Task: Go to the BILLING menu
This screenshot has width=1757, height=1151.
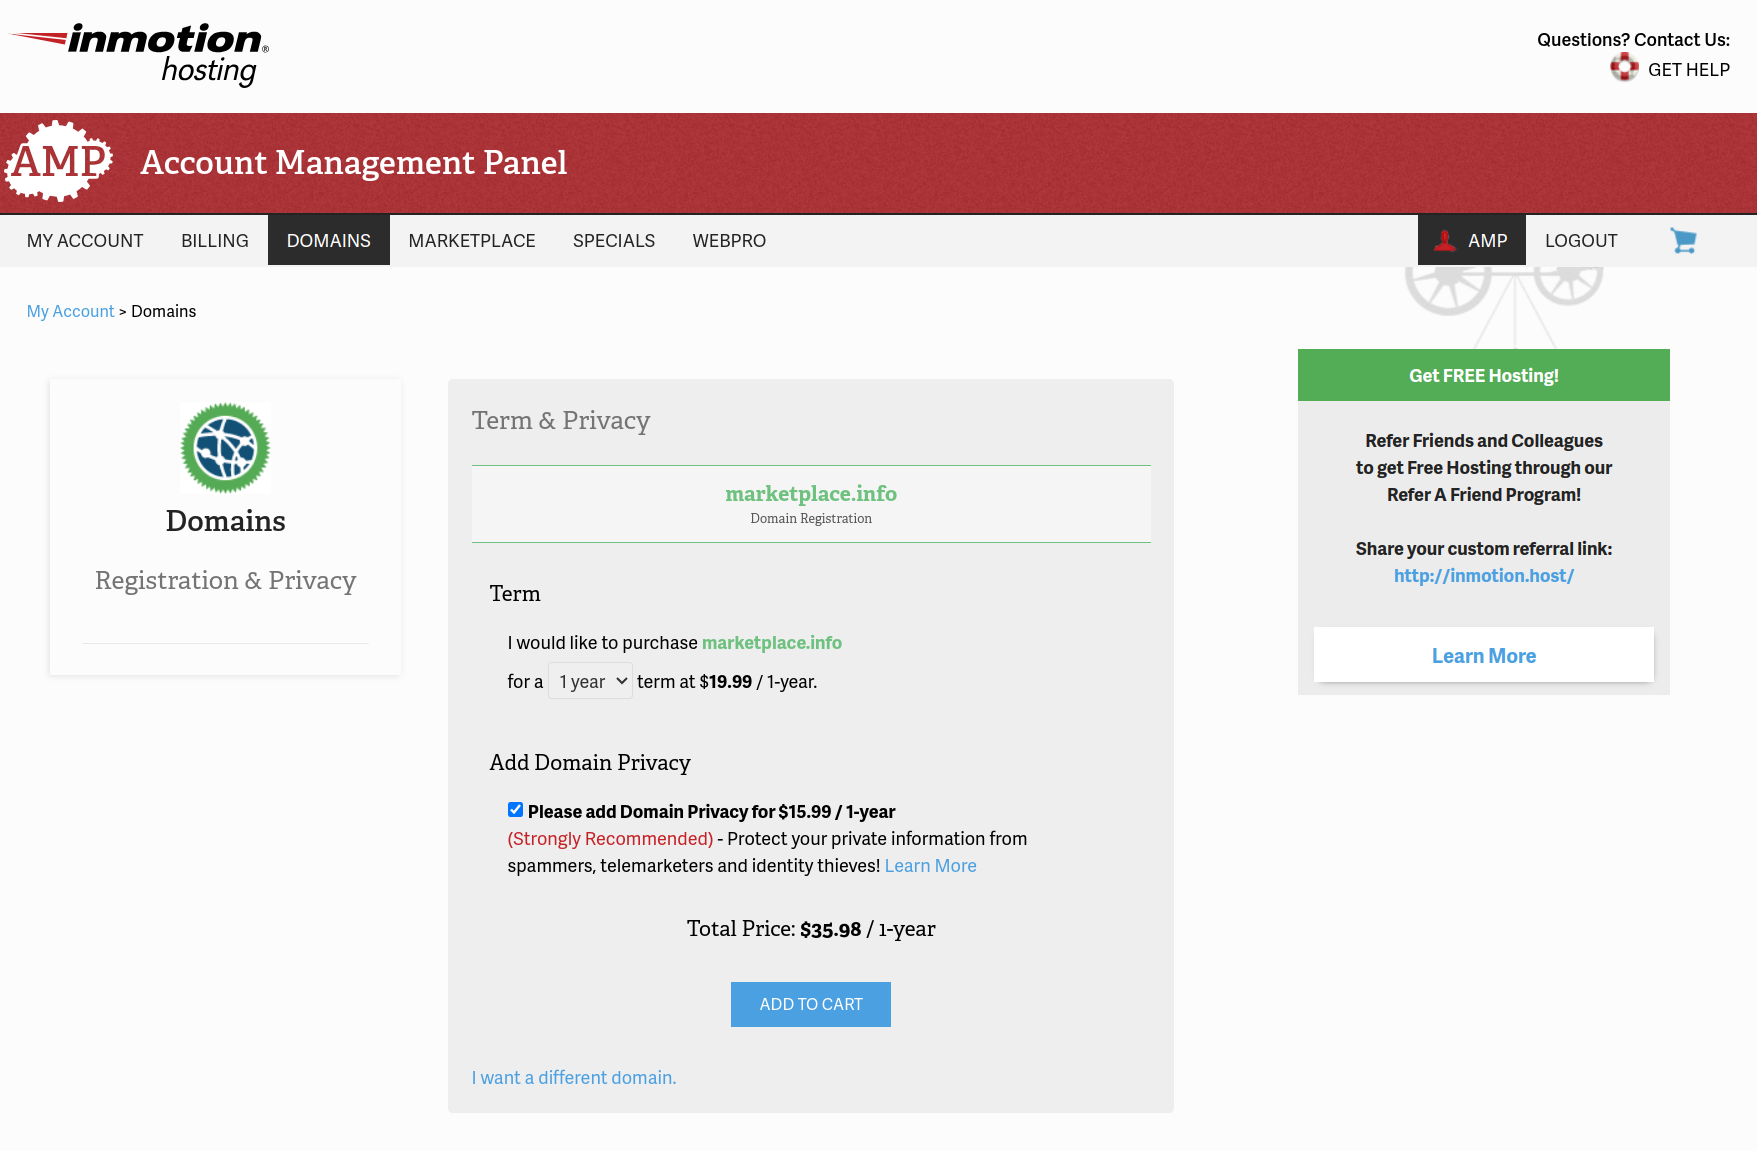Action: [215, 241]
